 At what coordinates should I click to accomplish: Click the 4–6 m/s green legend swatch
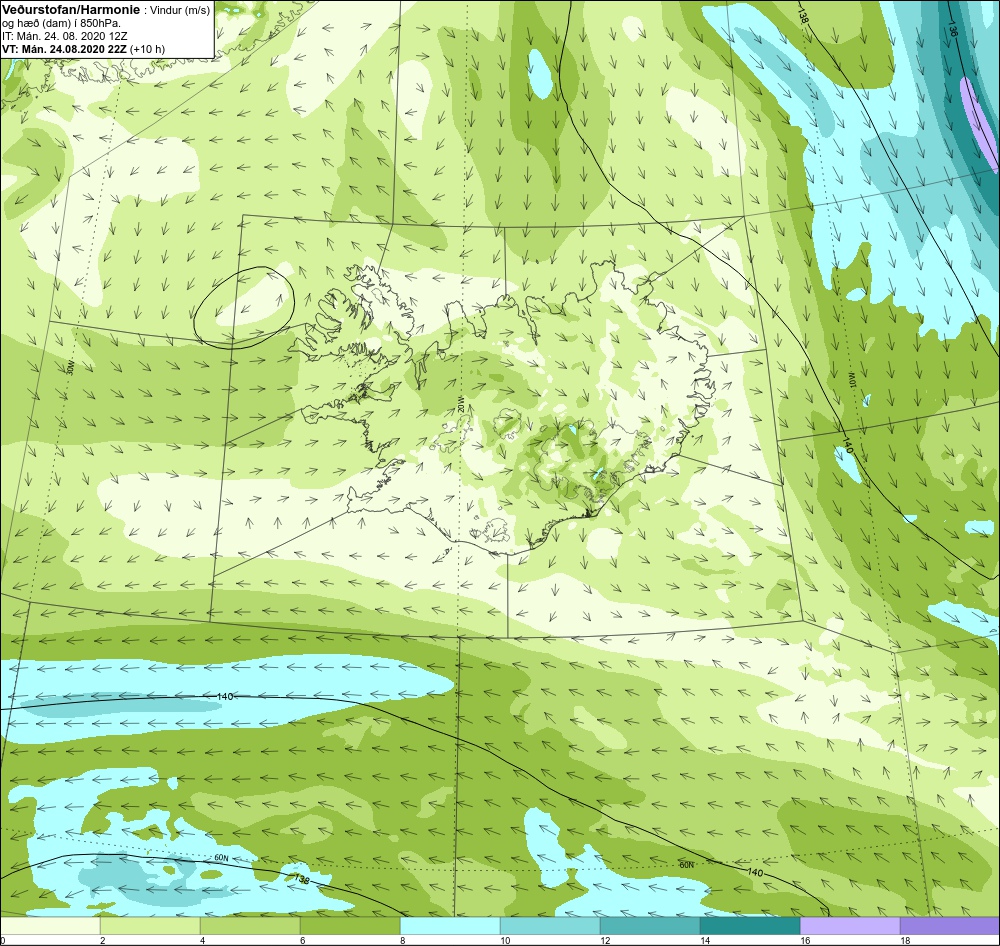pyautogui.click(x=250, y=926)
